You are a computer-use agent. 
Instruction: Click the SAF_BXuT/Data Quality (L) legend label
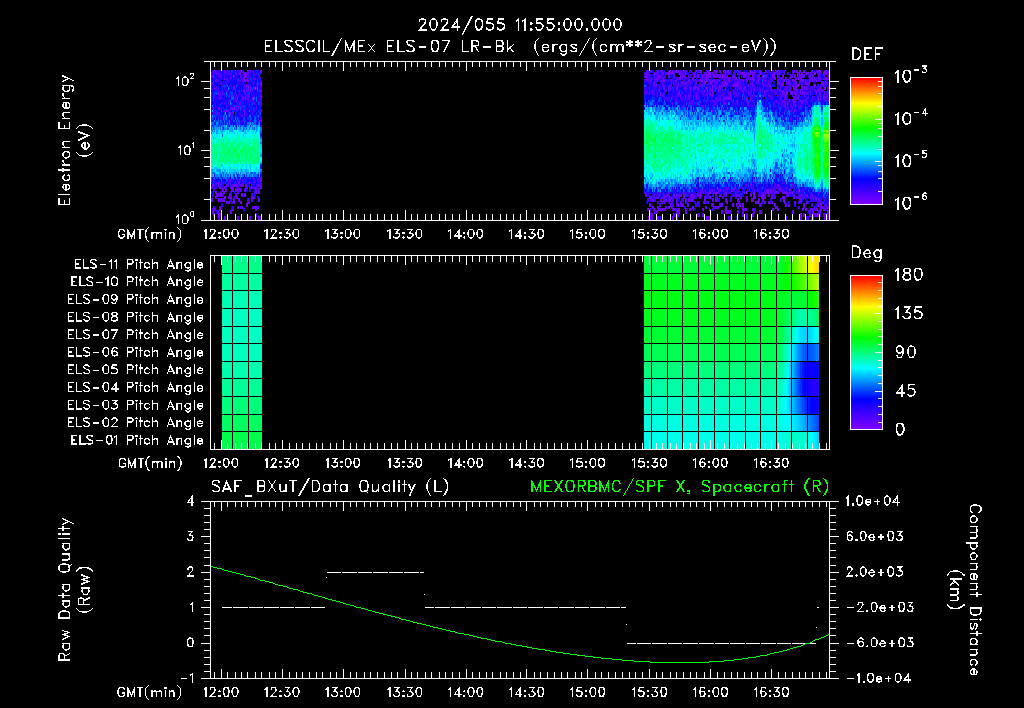[x=330, y=487]
